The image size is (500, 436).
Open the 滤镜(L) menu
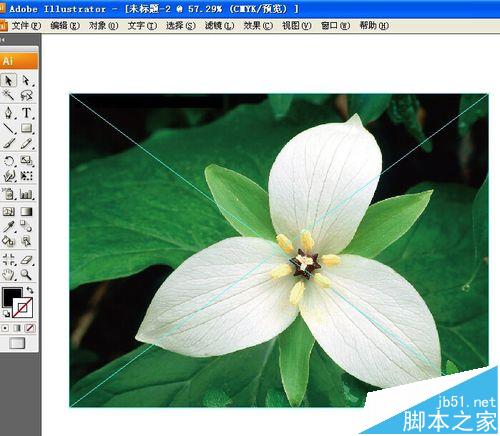[220, 26]
